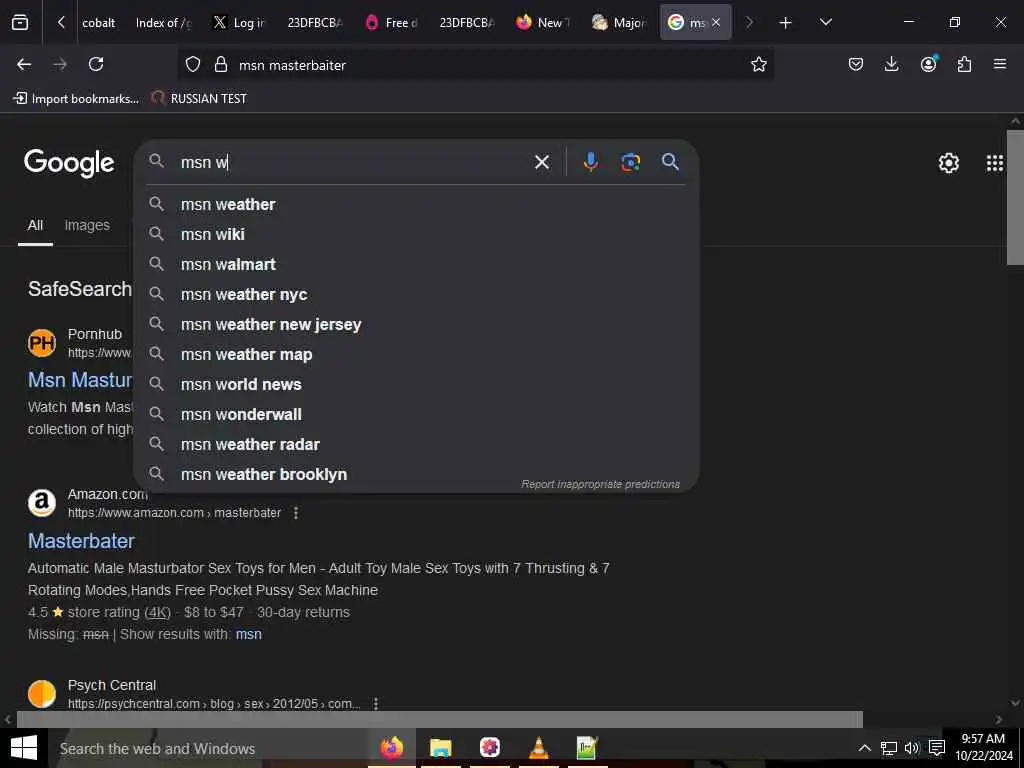Click the Search the web and Windows box

pyautogui.click(x=207, y=748)
